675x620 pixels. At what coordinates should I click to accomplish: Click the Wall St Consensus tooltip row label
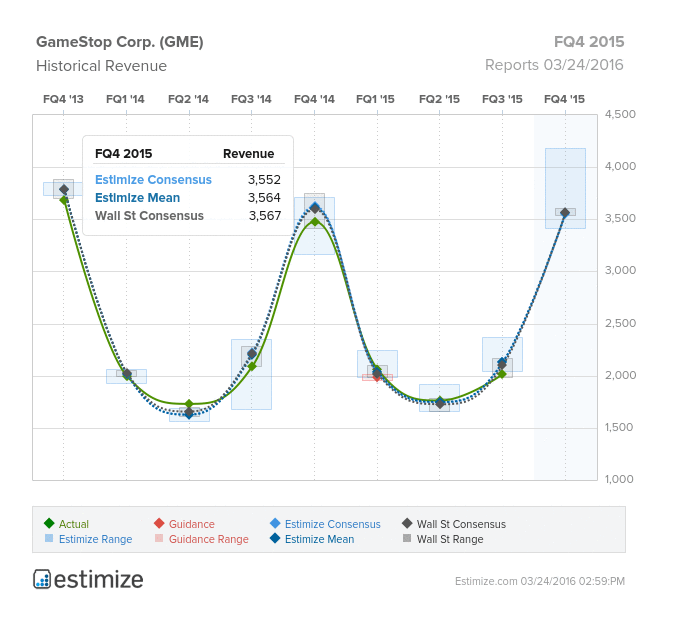tap(149, 216)
